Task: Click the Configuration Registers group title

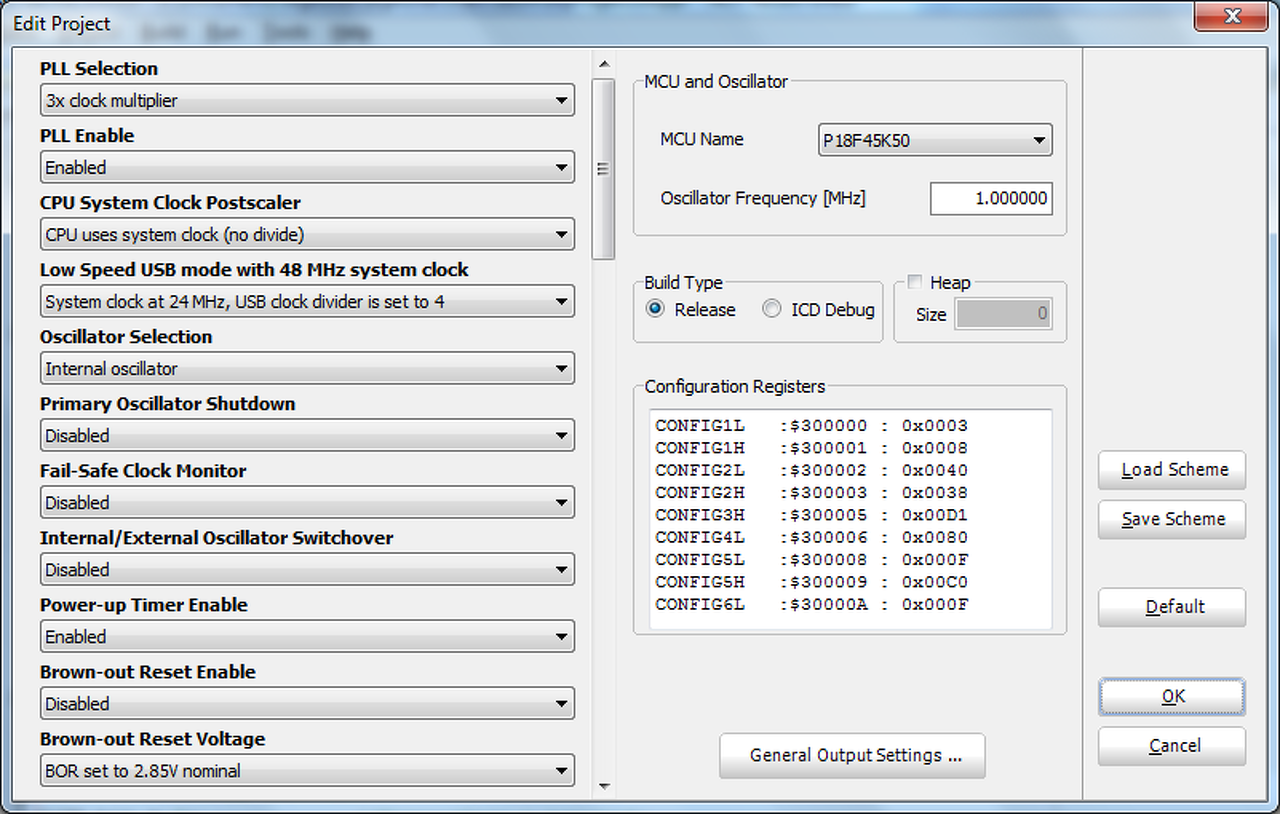Action: (735, 386)
